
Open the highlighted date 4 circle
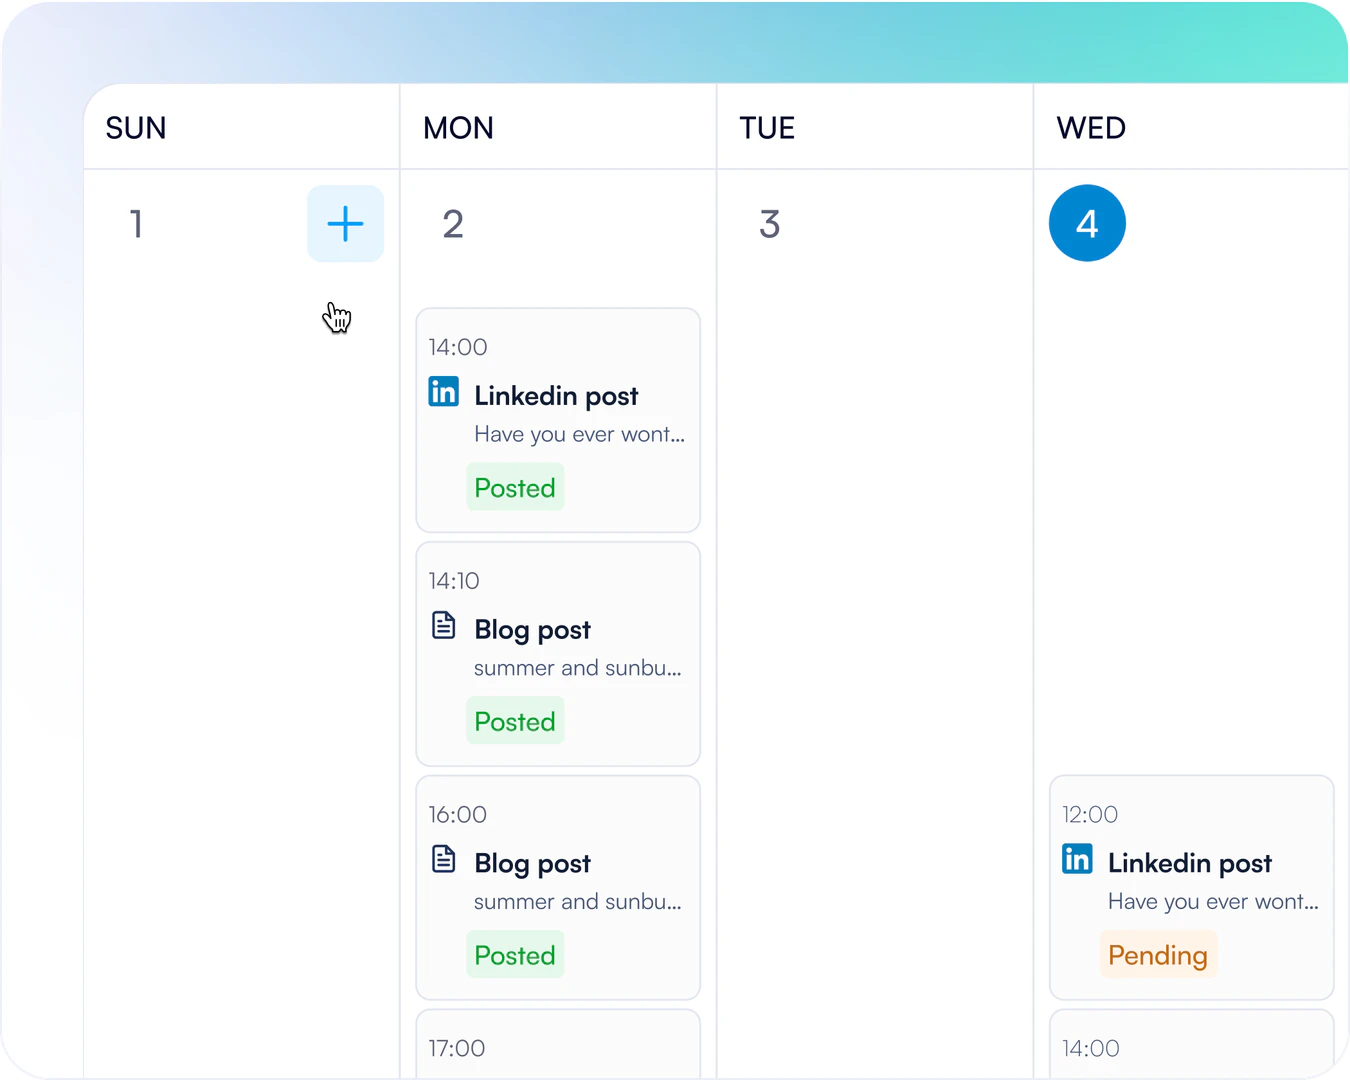[1087, 223]
